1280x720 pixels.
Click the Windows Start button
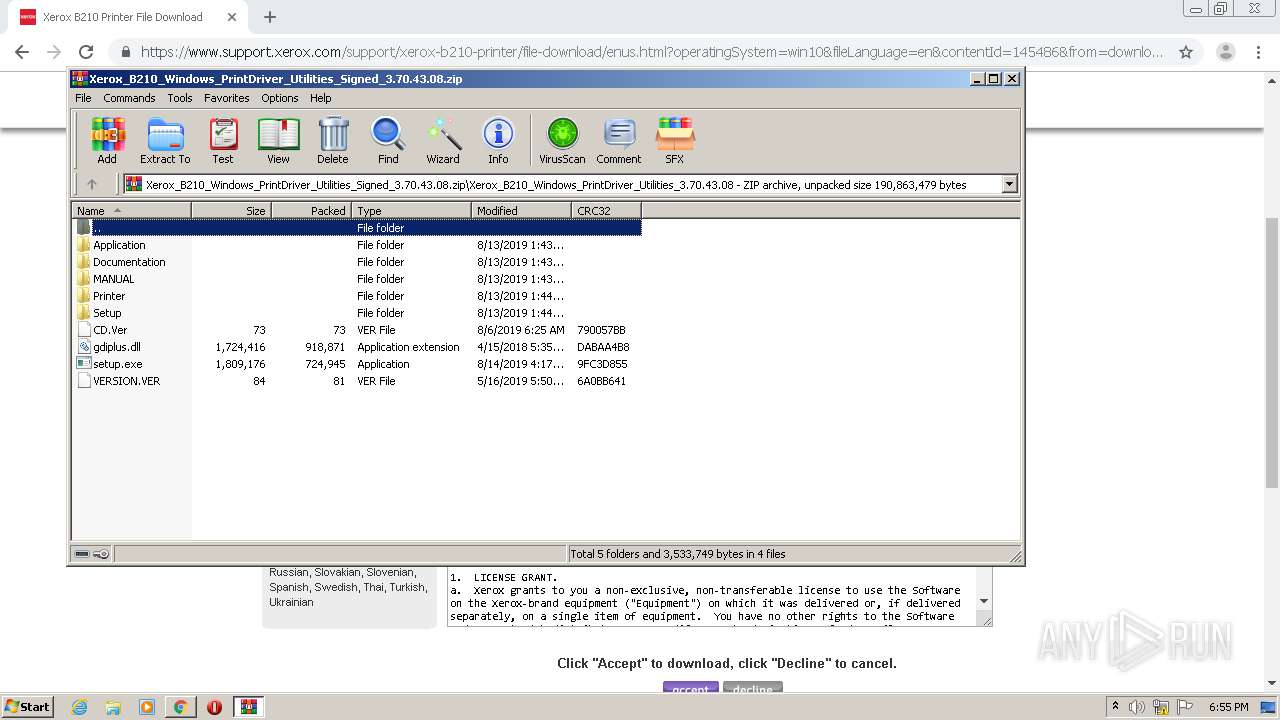point(28,706)
